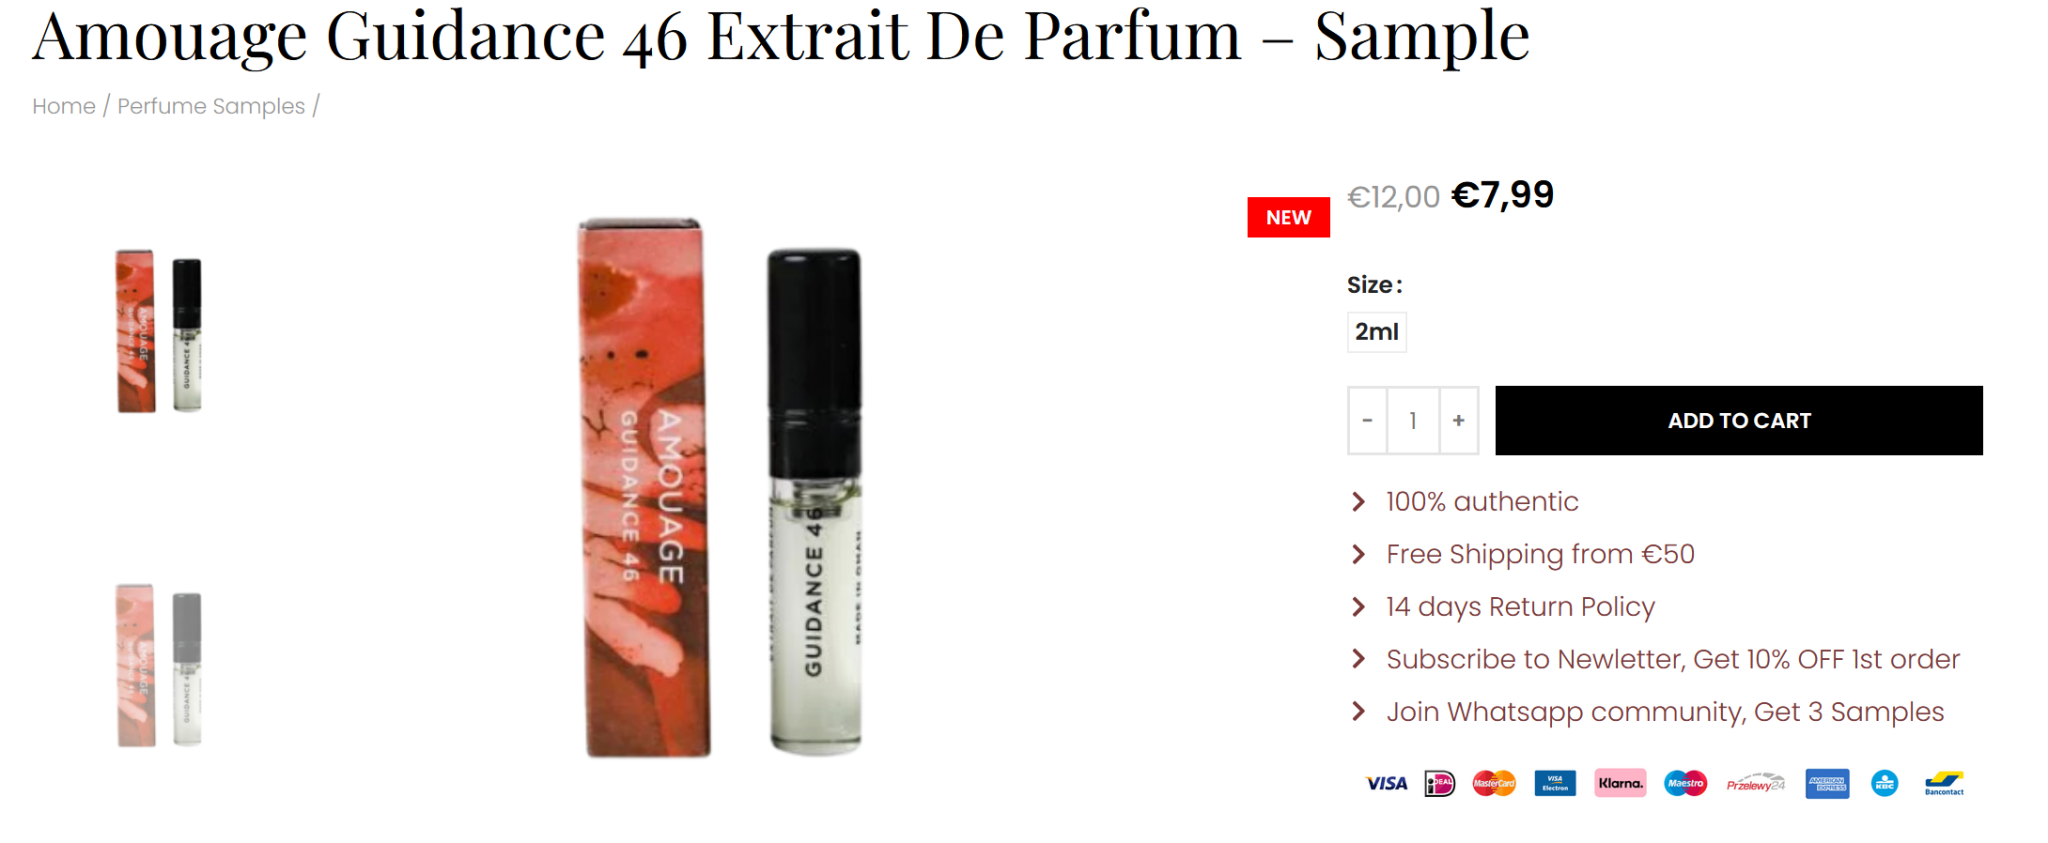Select the 2ml size option
The image size is (2048, 843).
pos(1376,332)
